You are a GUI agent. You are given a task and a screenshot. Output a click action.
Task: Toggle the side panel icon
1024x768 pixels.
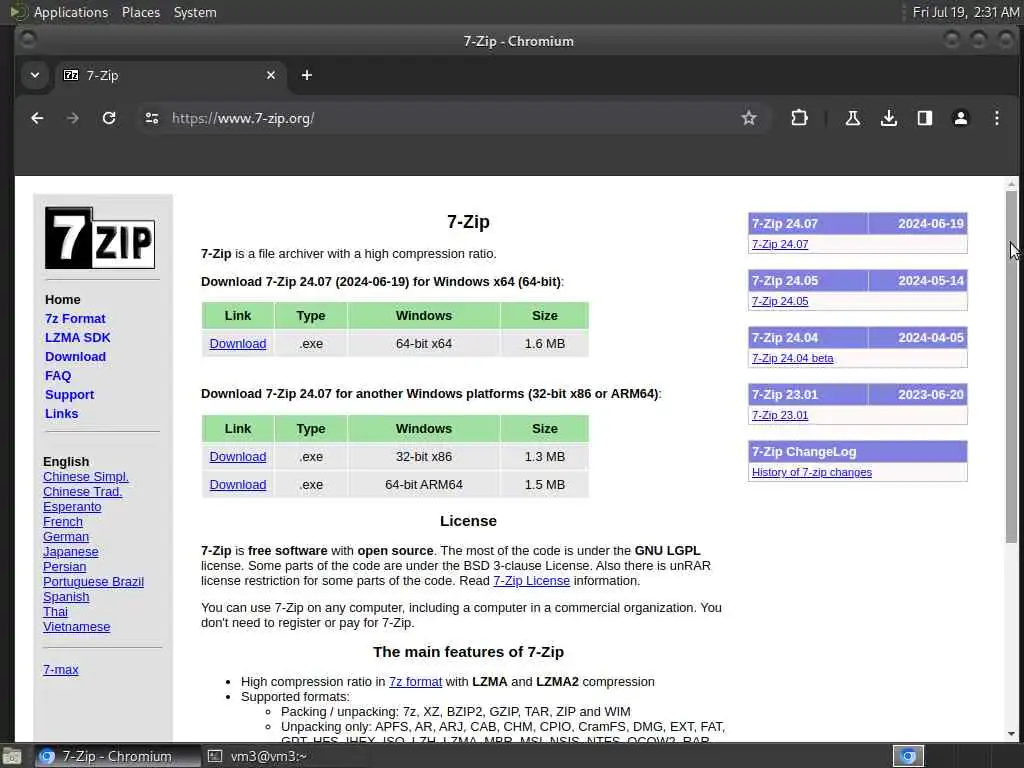924,118
